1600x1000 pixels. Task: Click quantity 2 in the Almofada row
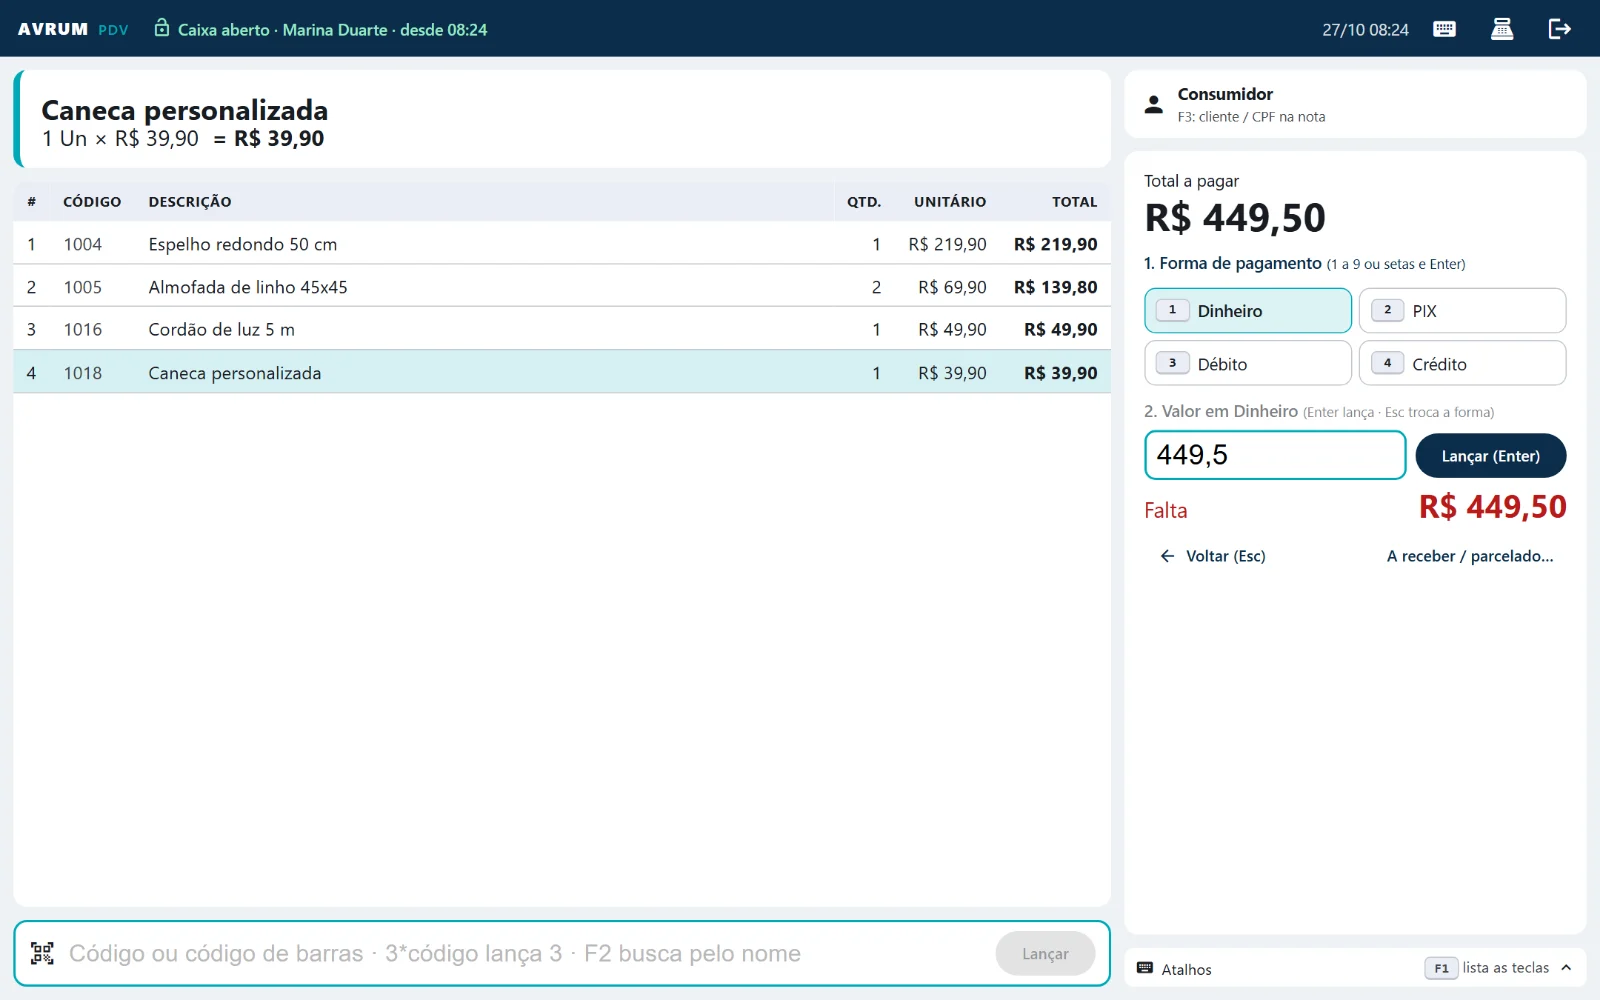coord(876,287)
